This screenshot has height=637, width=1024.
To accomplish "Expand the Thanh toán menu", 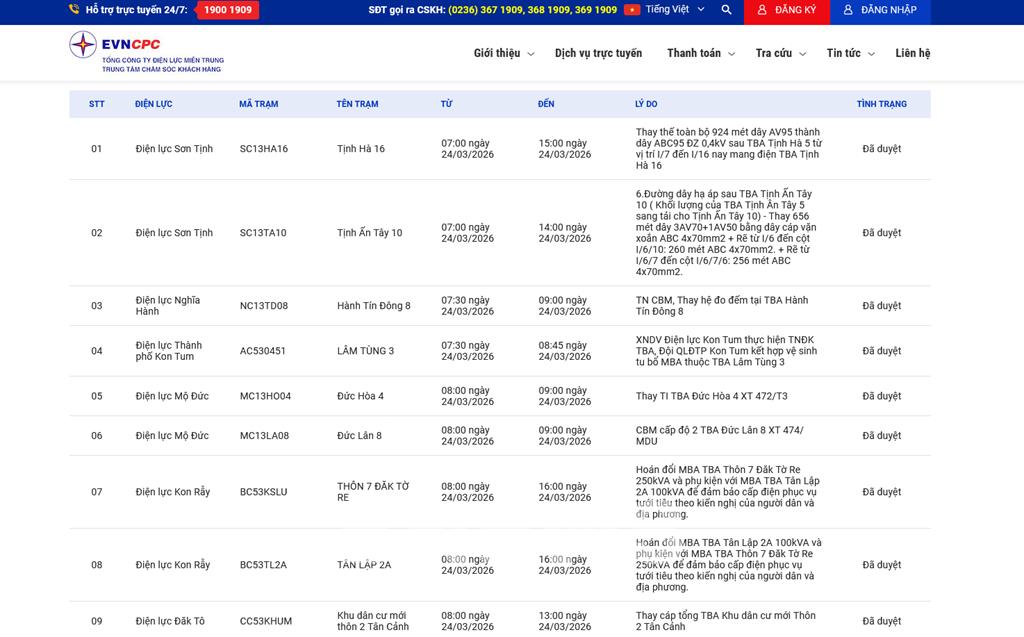I will [x=700, y=53].
